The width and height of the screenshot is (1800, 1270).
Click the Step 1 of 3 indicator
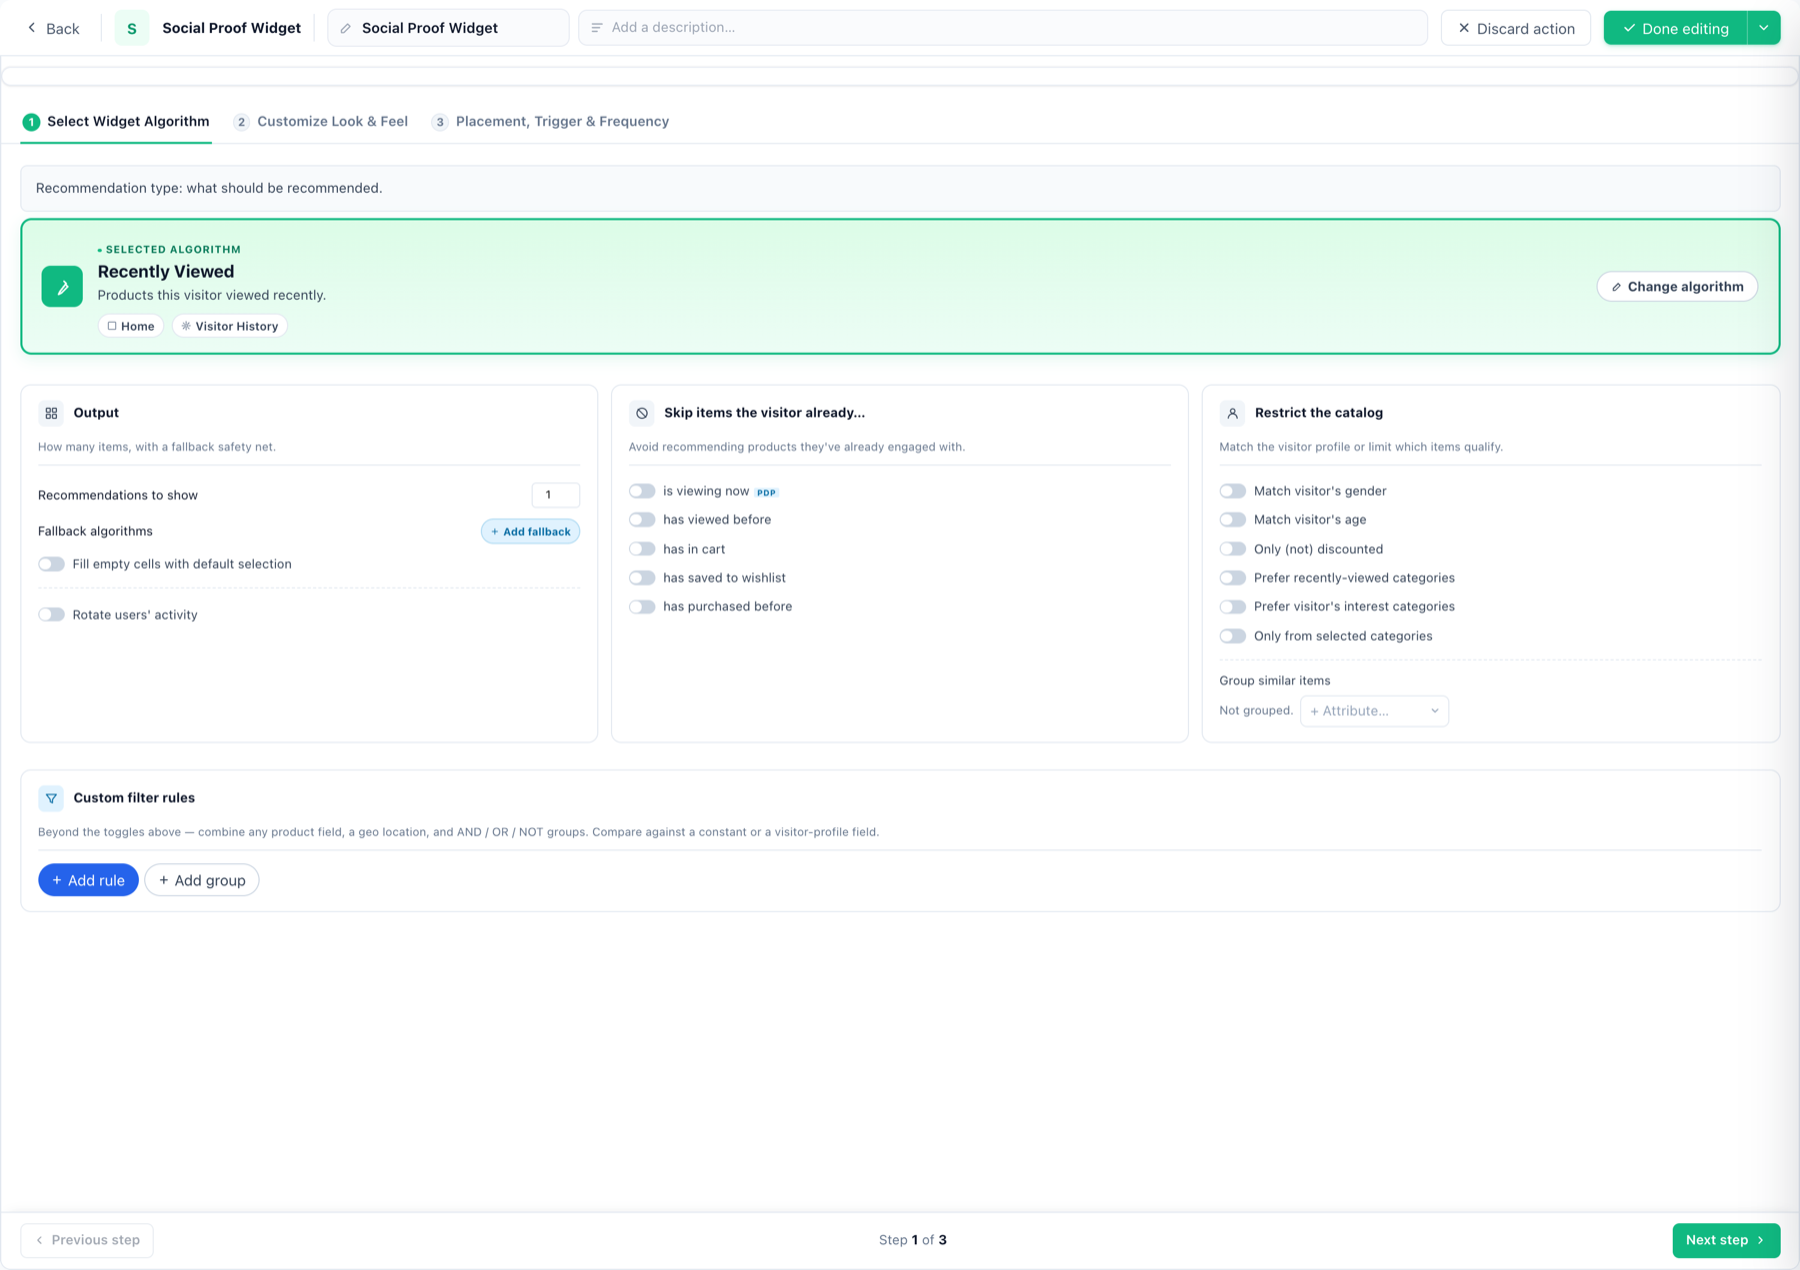(x=913, y=1240)
